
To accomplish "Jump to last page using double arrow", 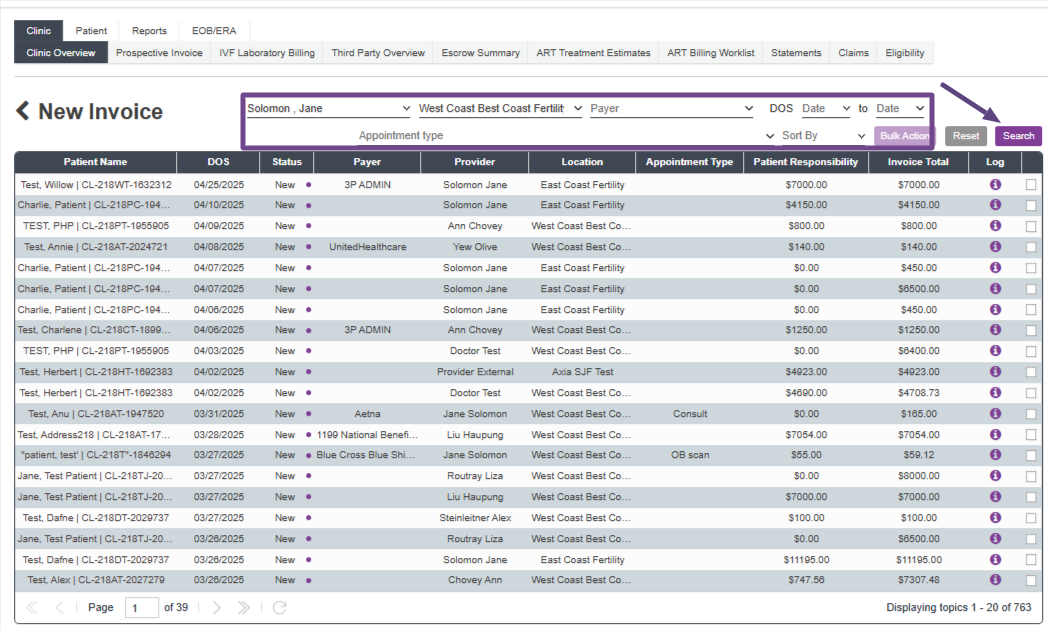I will point(244,607).
